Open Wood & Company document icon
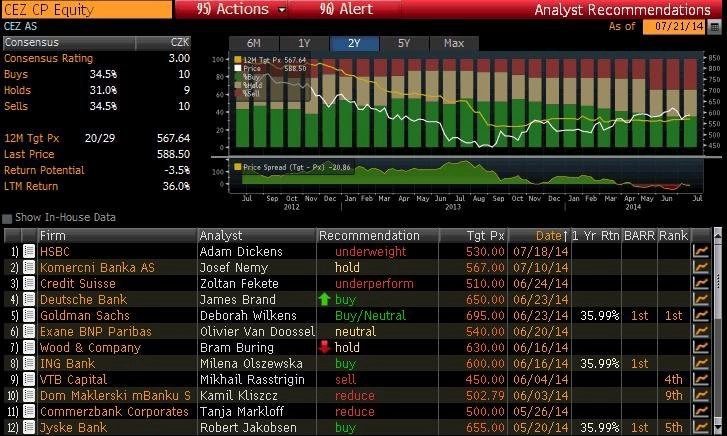The image size is (727, 436). [29, 347]
